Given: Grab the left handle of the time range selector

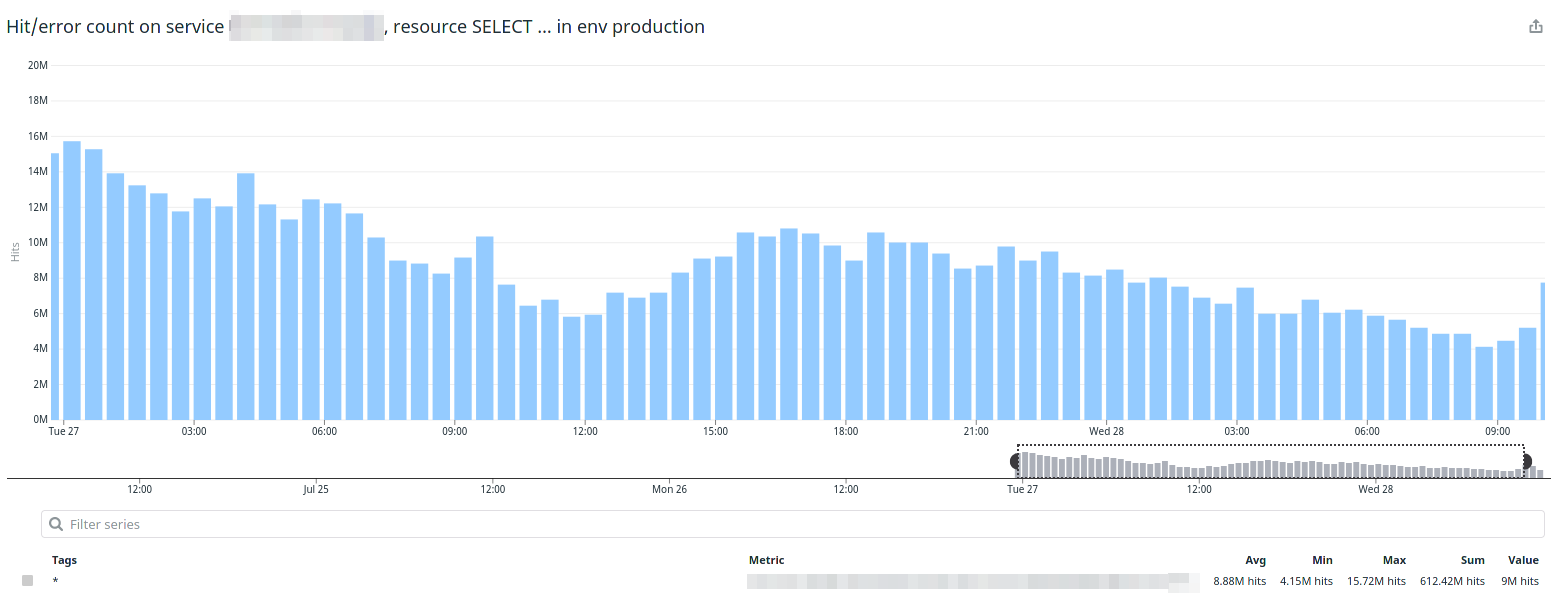Looking at the screenshot, I should click(1017, 462).
